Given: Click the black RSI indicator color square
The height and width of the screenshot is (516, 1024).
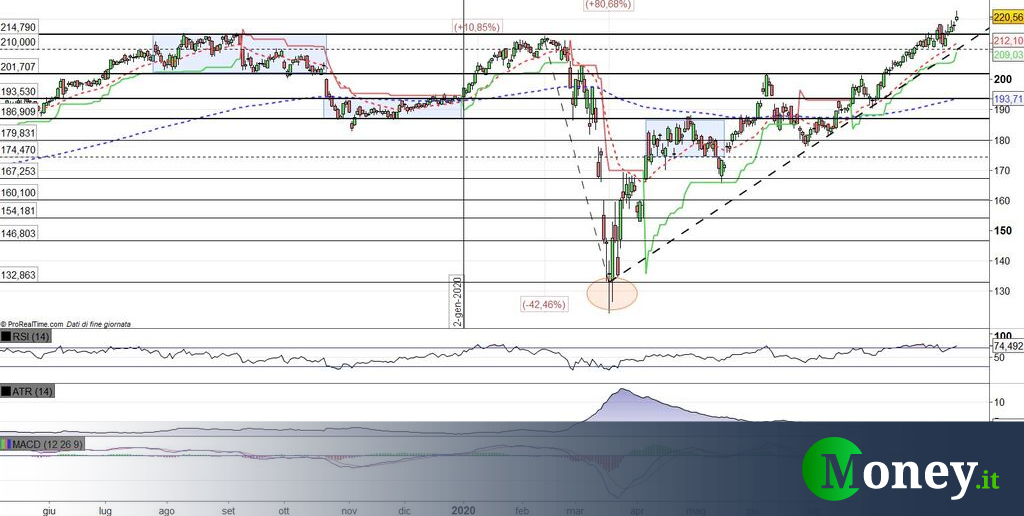Looking at the screenshot, I should (x=7, y=337).
